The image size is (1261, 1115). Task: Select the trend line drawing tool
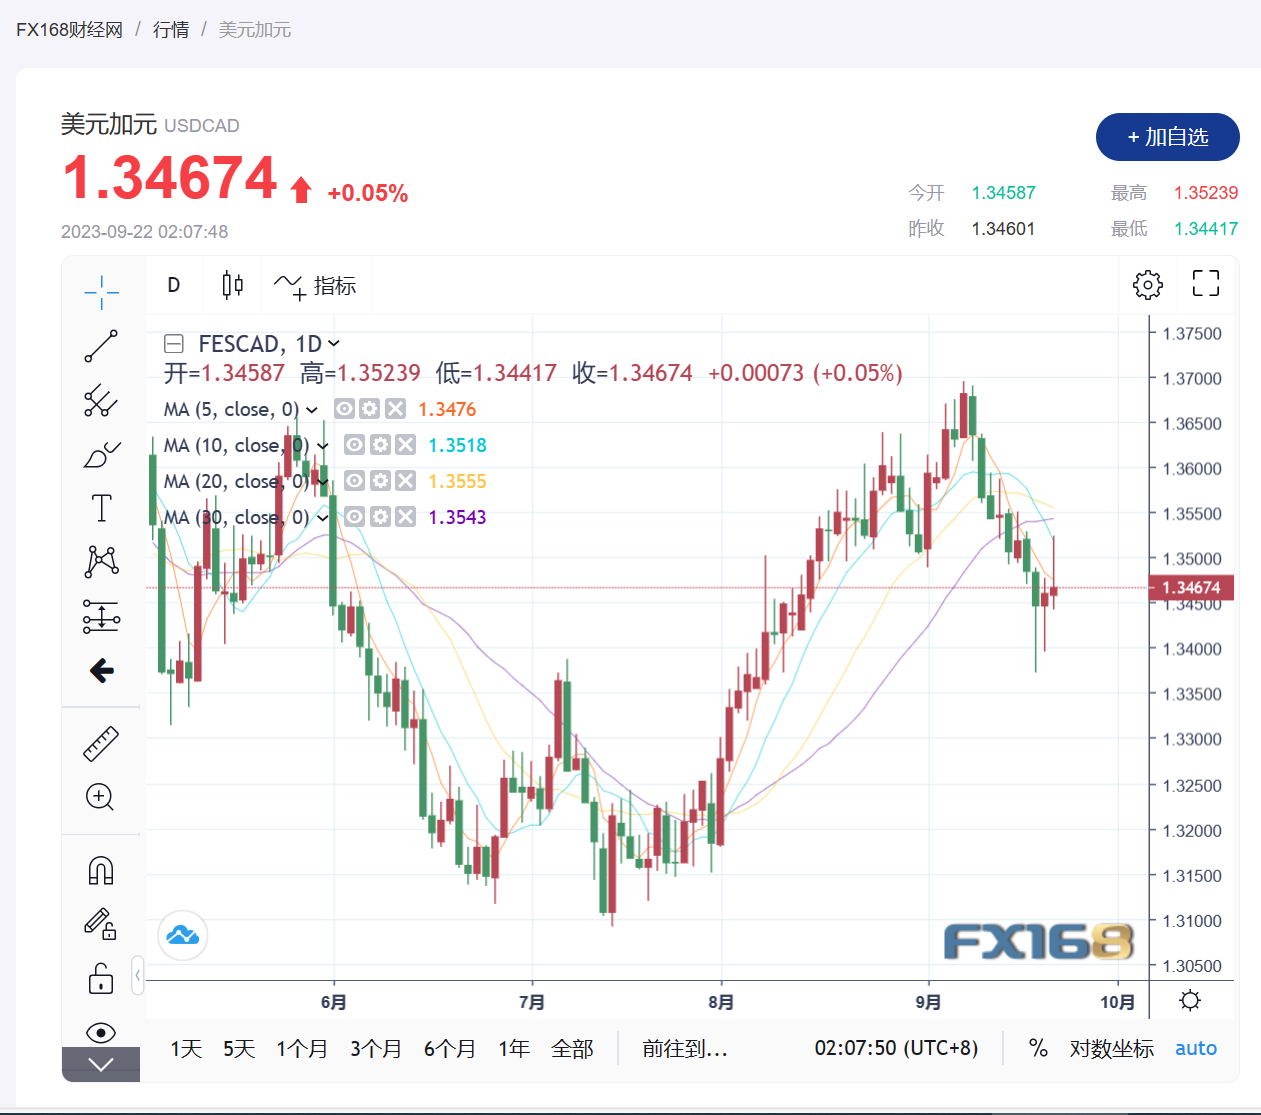point(101,346)
